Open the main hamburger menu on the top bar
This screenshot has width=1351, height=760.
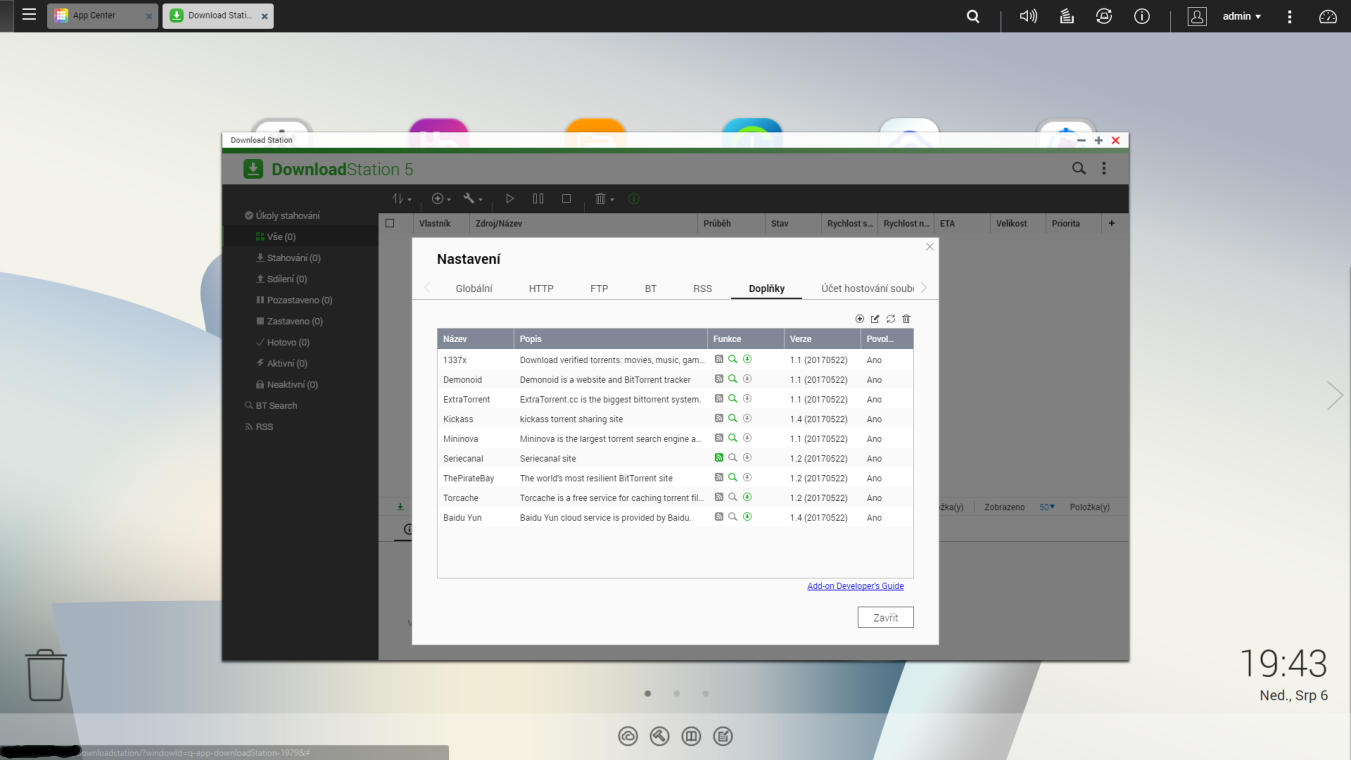(x=29, y=16)
